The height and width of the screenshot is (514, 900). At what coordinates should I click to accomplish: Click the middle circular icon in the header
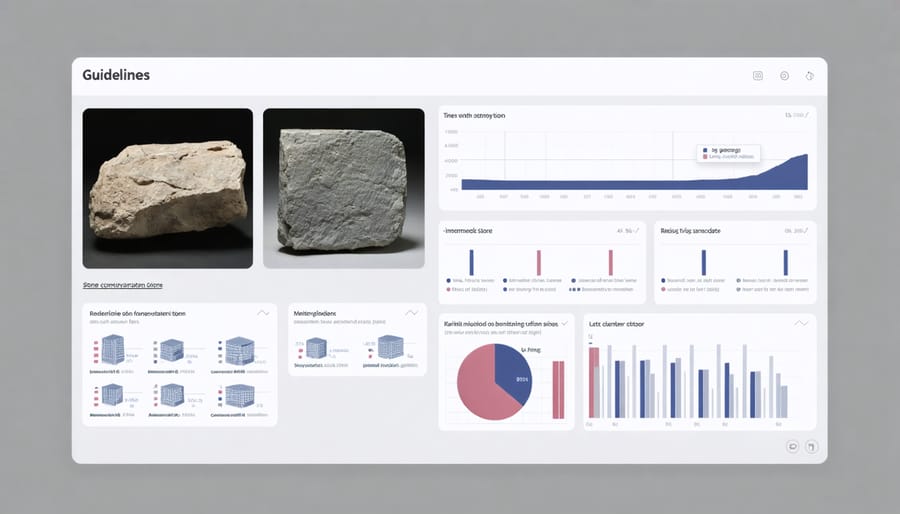pos(784,76)
